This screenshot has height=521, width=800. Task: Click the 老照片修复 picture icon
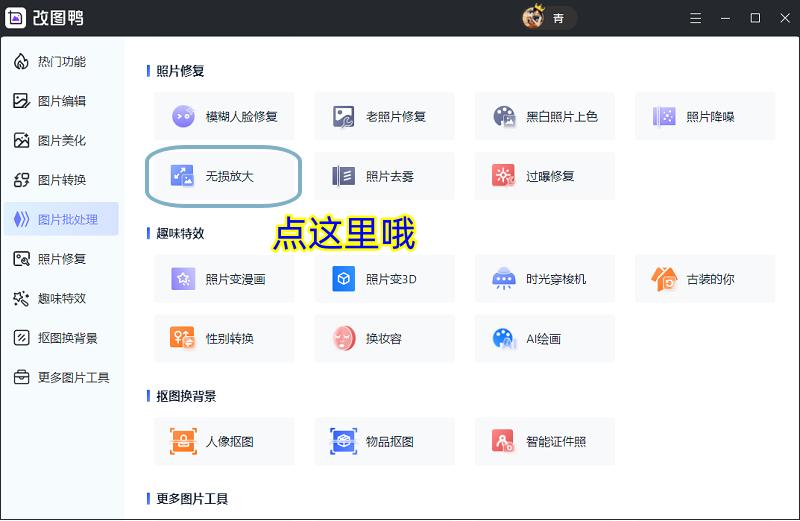click(x=343, y=116)
